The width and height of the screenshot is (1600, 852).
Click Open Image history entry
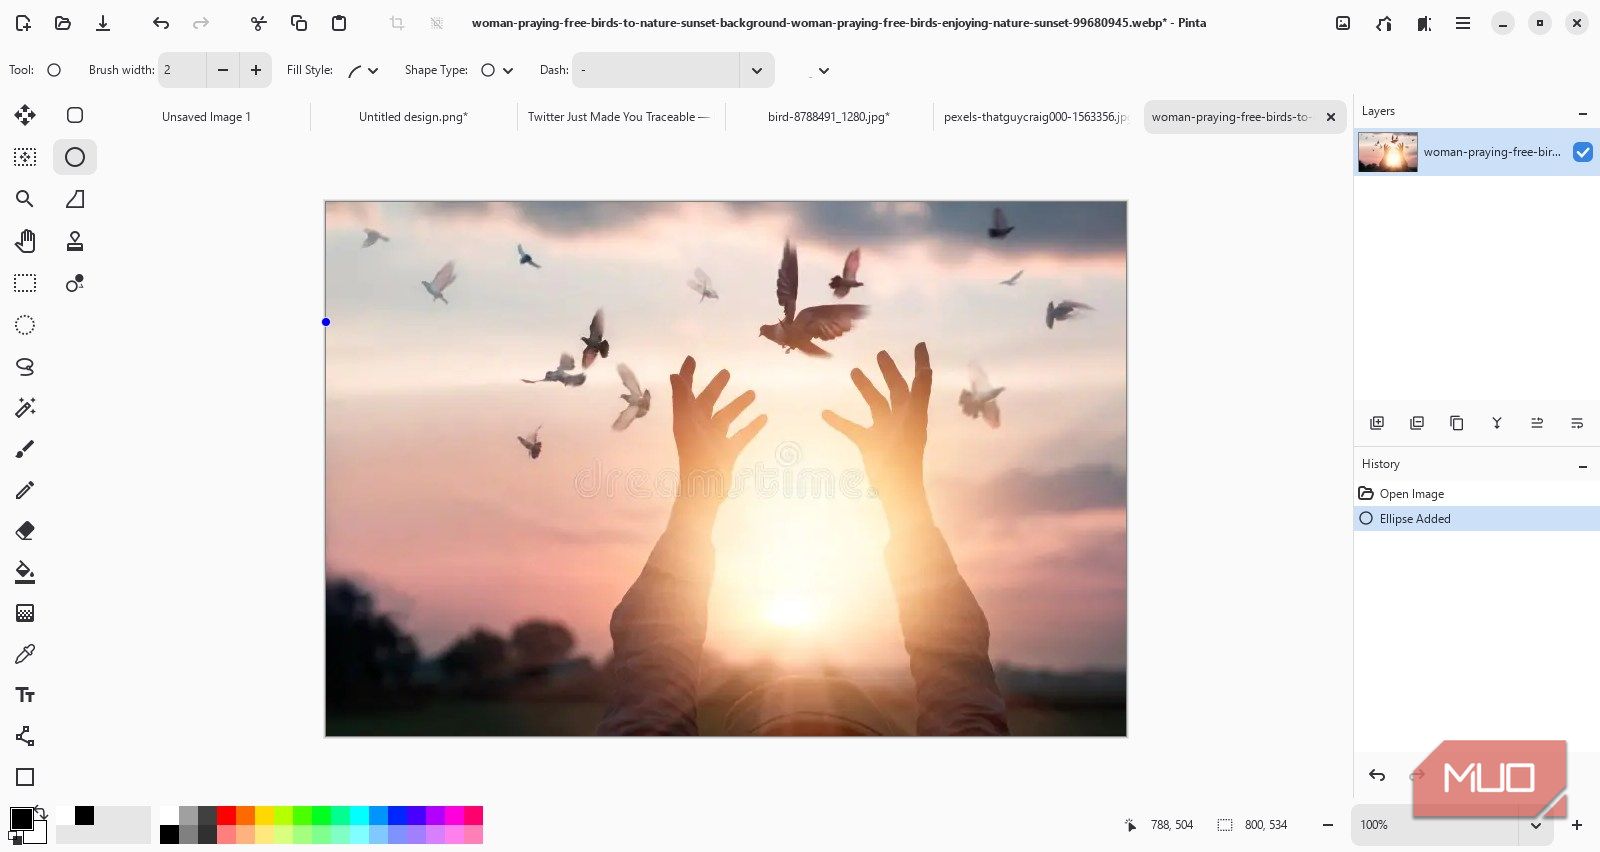1476,494
